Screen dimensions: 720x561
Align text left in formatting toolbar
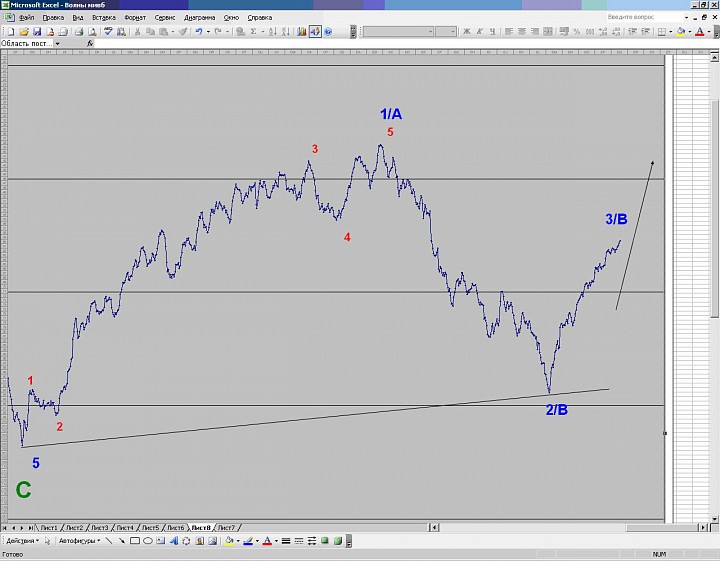pyautogui.click(x=508, y=31)
